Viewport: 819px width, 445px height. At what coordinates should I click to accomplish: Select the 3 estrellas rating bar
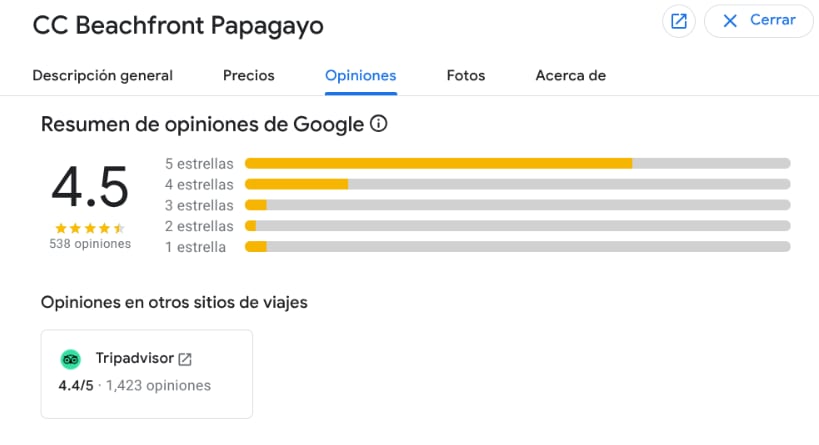point(517,205)
